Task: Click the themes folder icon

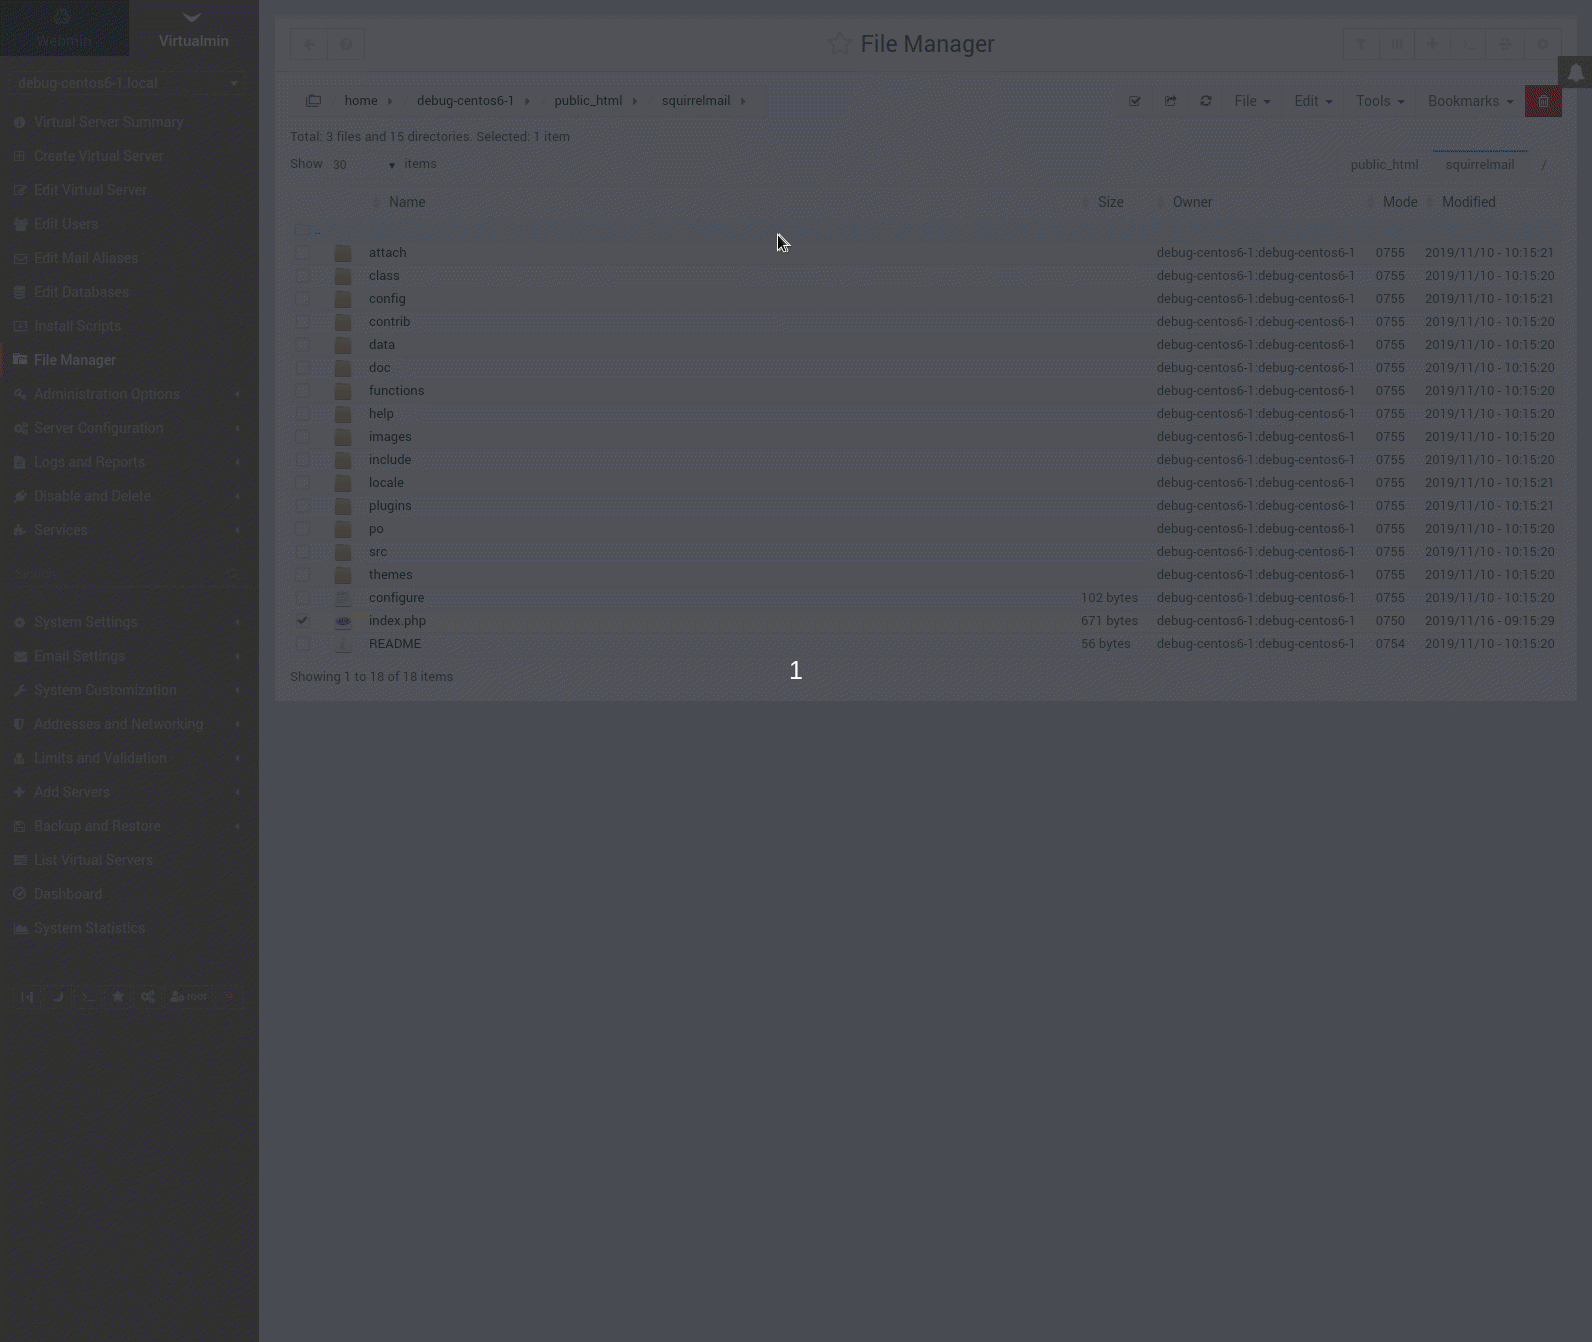Action: pos(343,575)
